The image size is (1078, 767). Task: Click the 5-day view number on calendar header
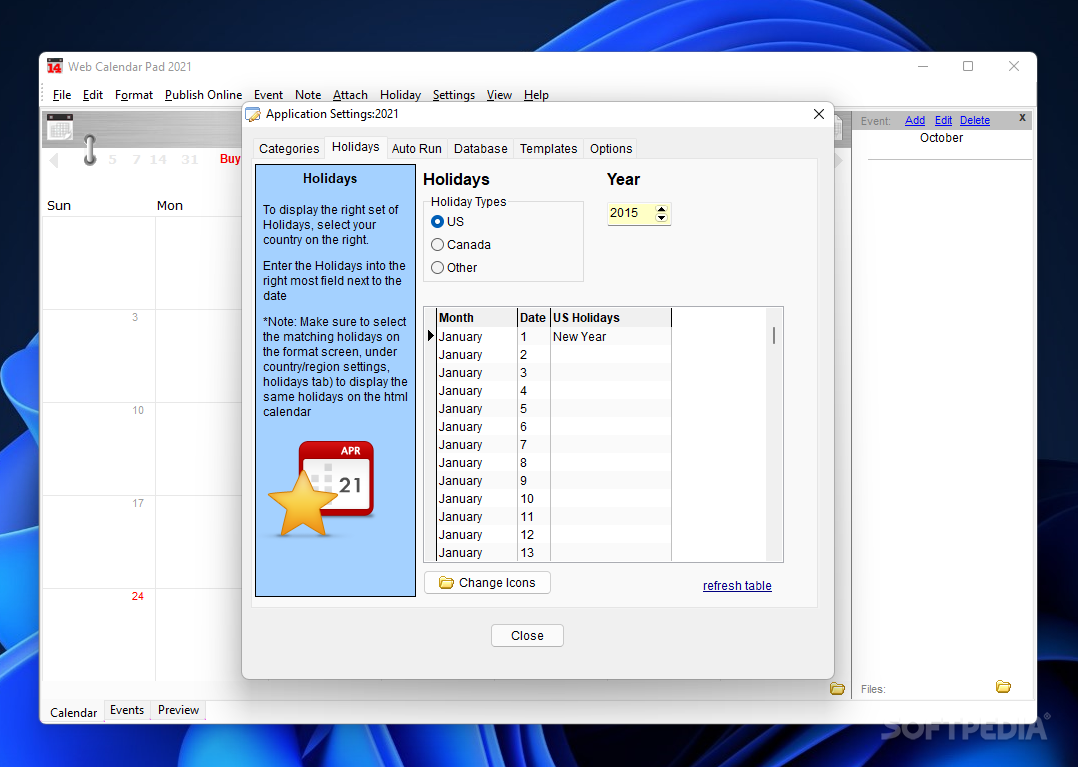[x=113, y=159]
